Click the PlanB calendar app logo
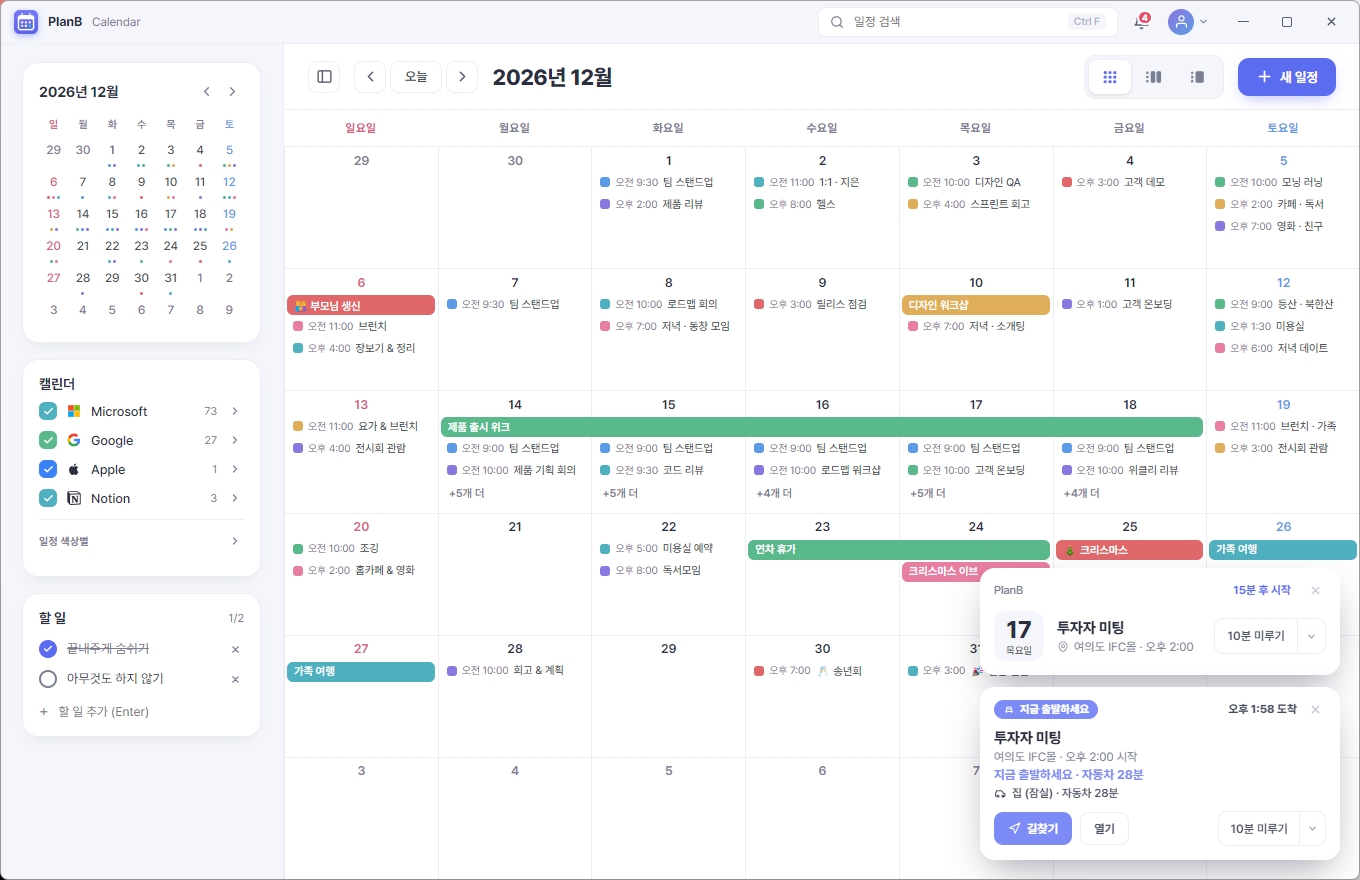1360x880 pixels. point(26,21)
